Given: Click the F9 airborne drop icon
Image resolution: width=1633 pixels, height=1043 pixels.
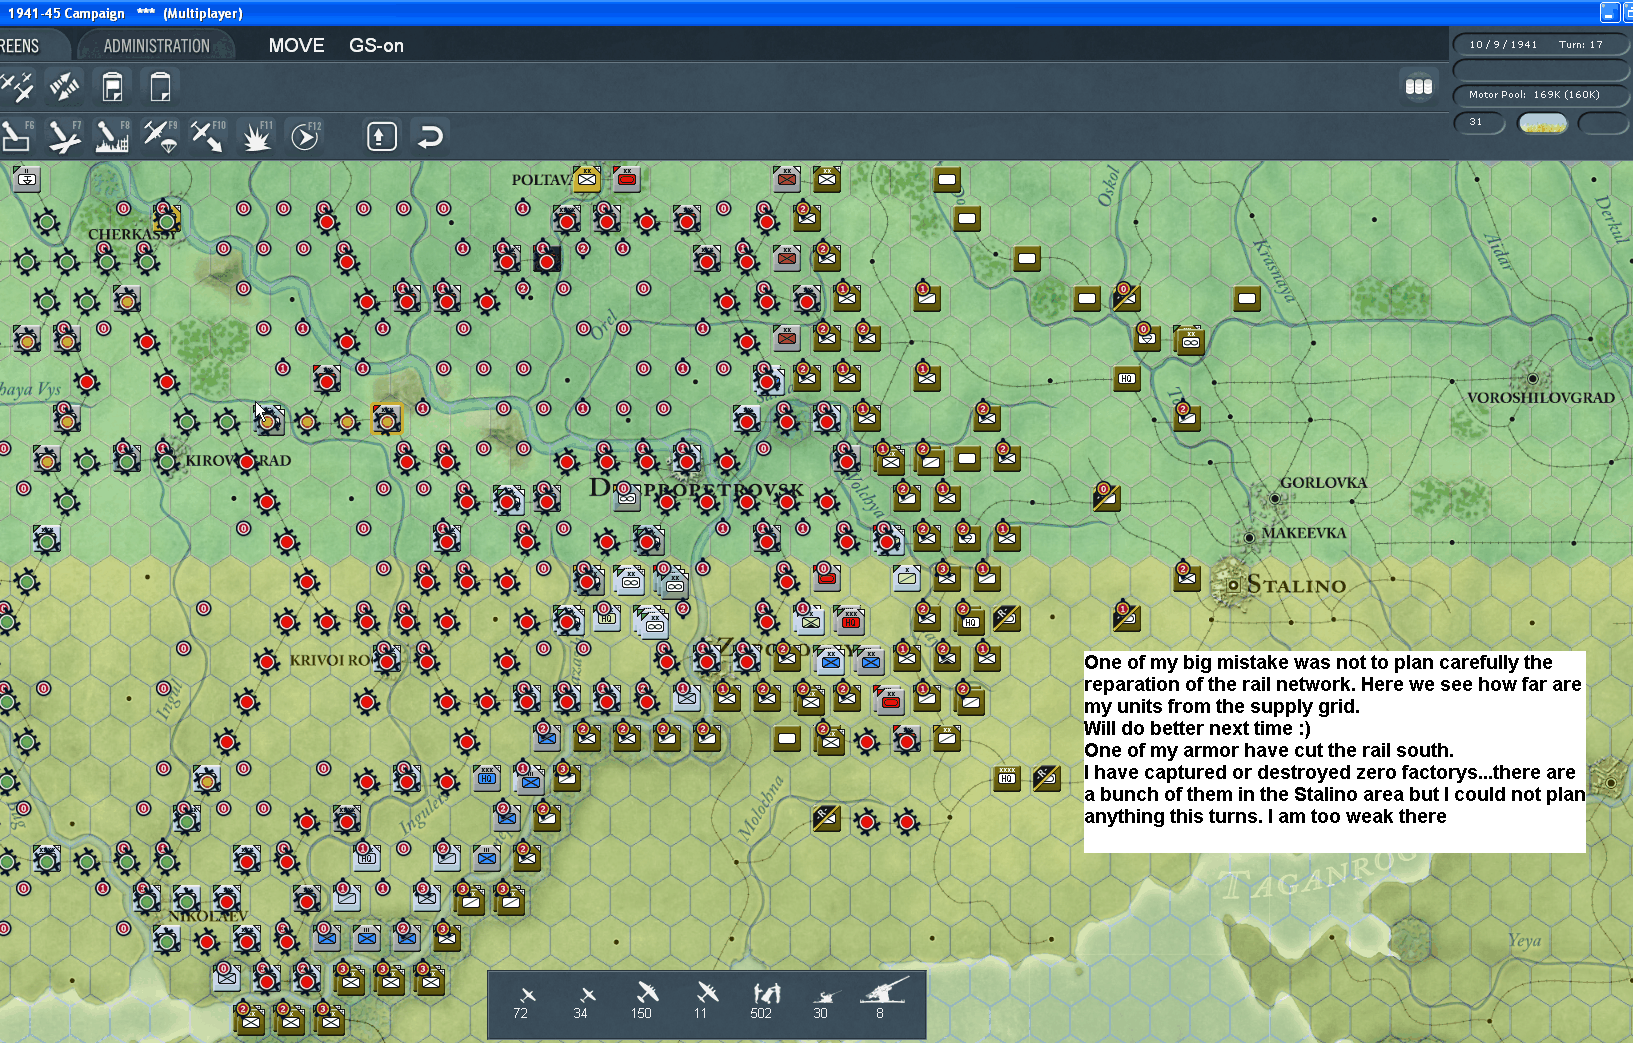Looking at the screenshot, I should tap(160, 135).
